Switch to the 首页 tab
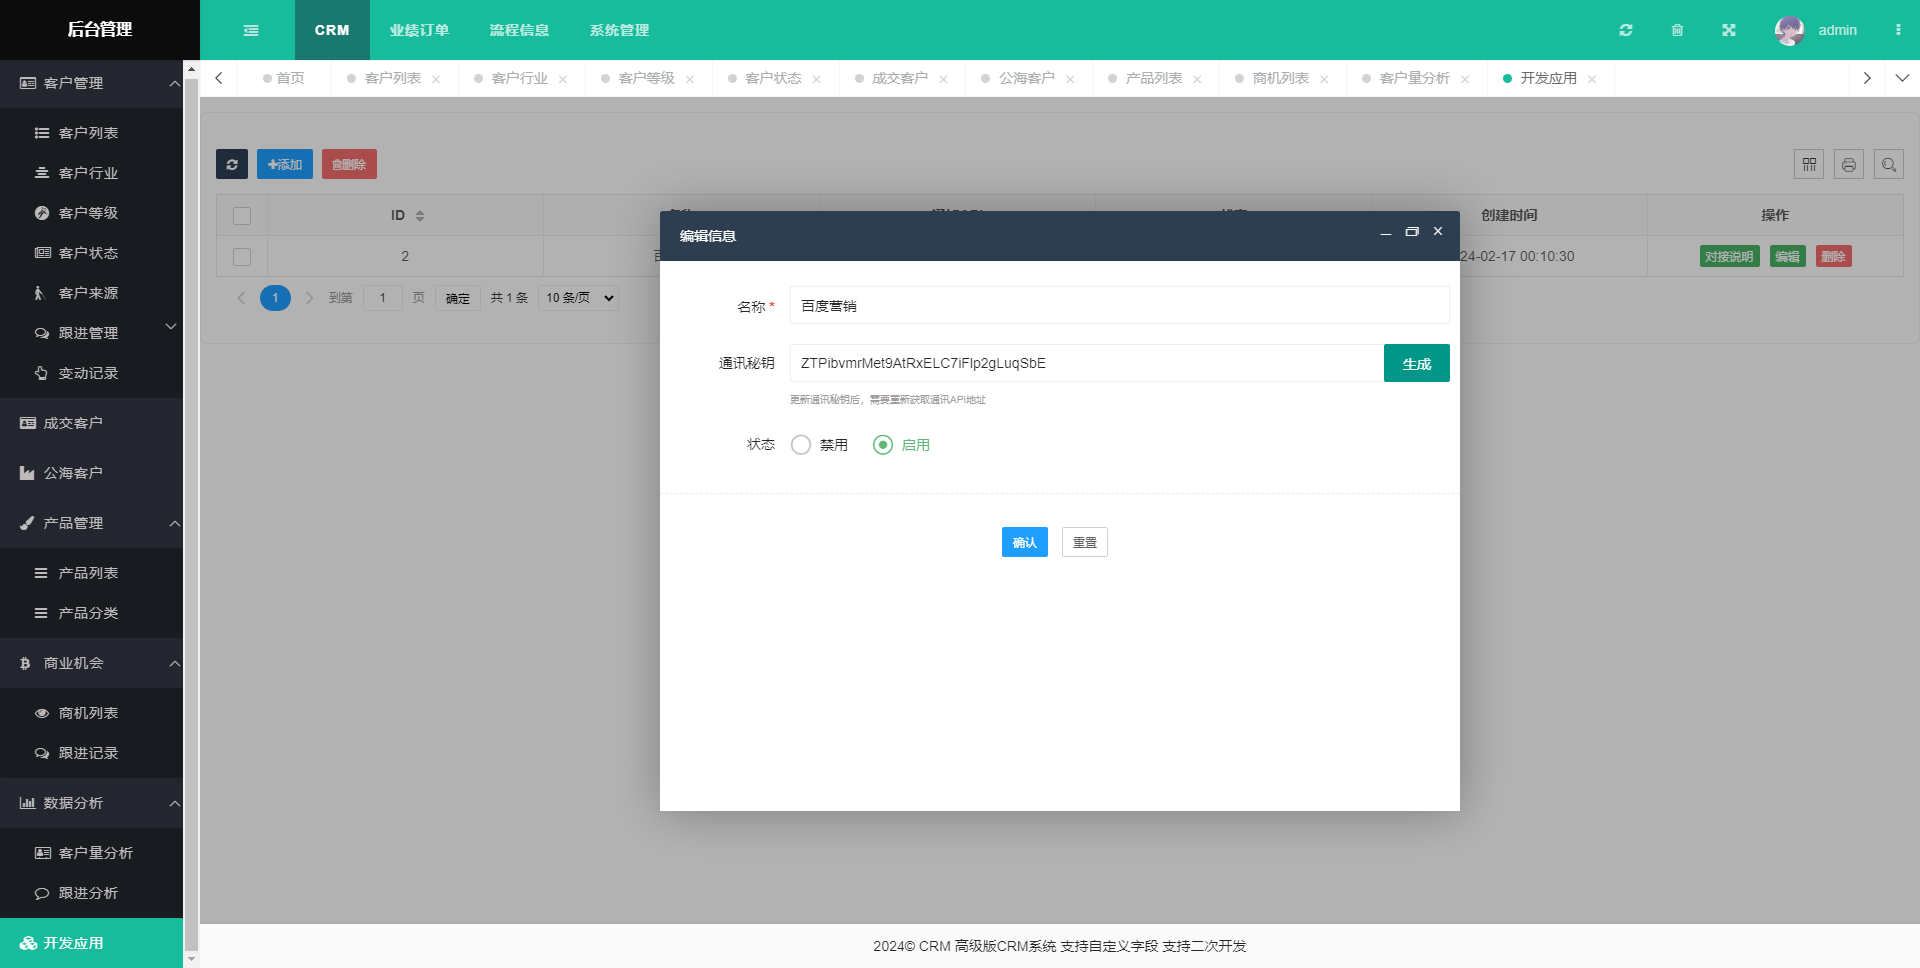 [x=284, y=78]
